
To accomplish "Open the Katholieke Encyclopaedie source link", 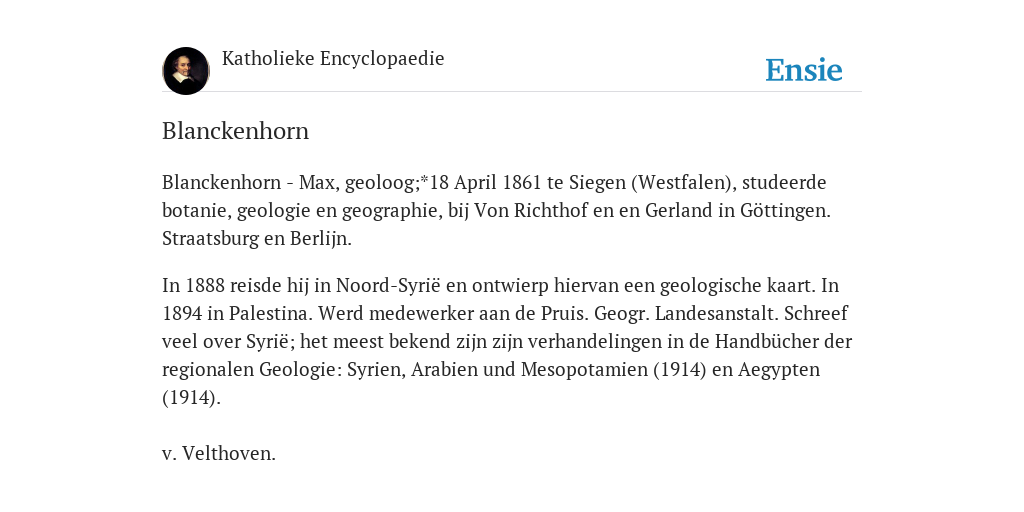I will pyautogui.click(x=333, y=59).
